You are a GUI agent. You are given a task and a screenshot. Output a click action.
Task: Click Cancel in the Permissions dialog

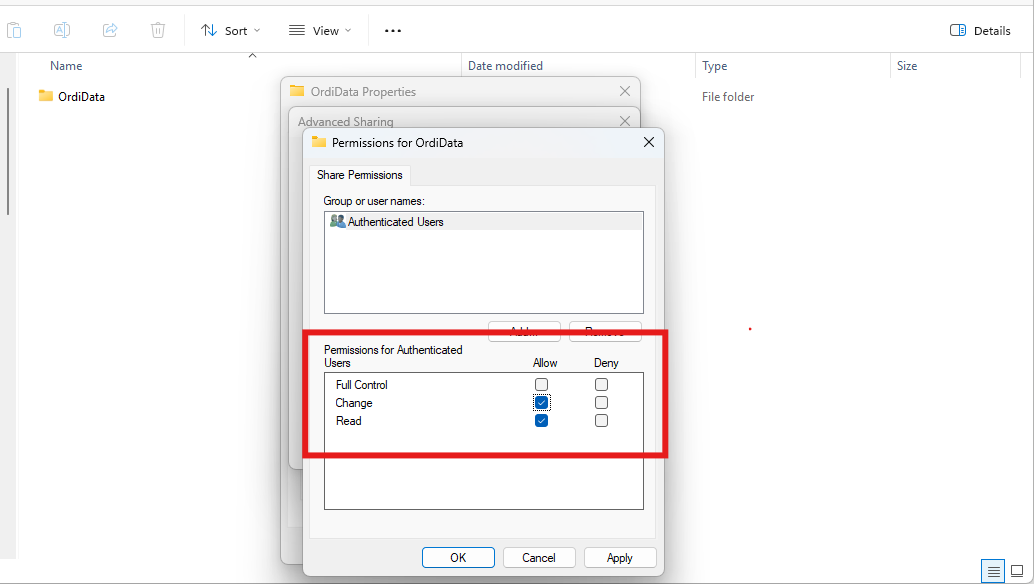coord(539,558)
